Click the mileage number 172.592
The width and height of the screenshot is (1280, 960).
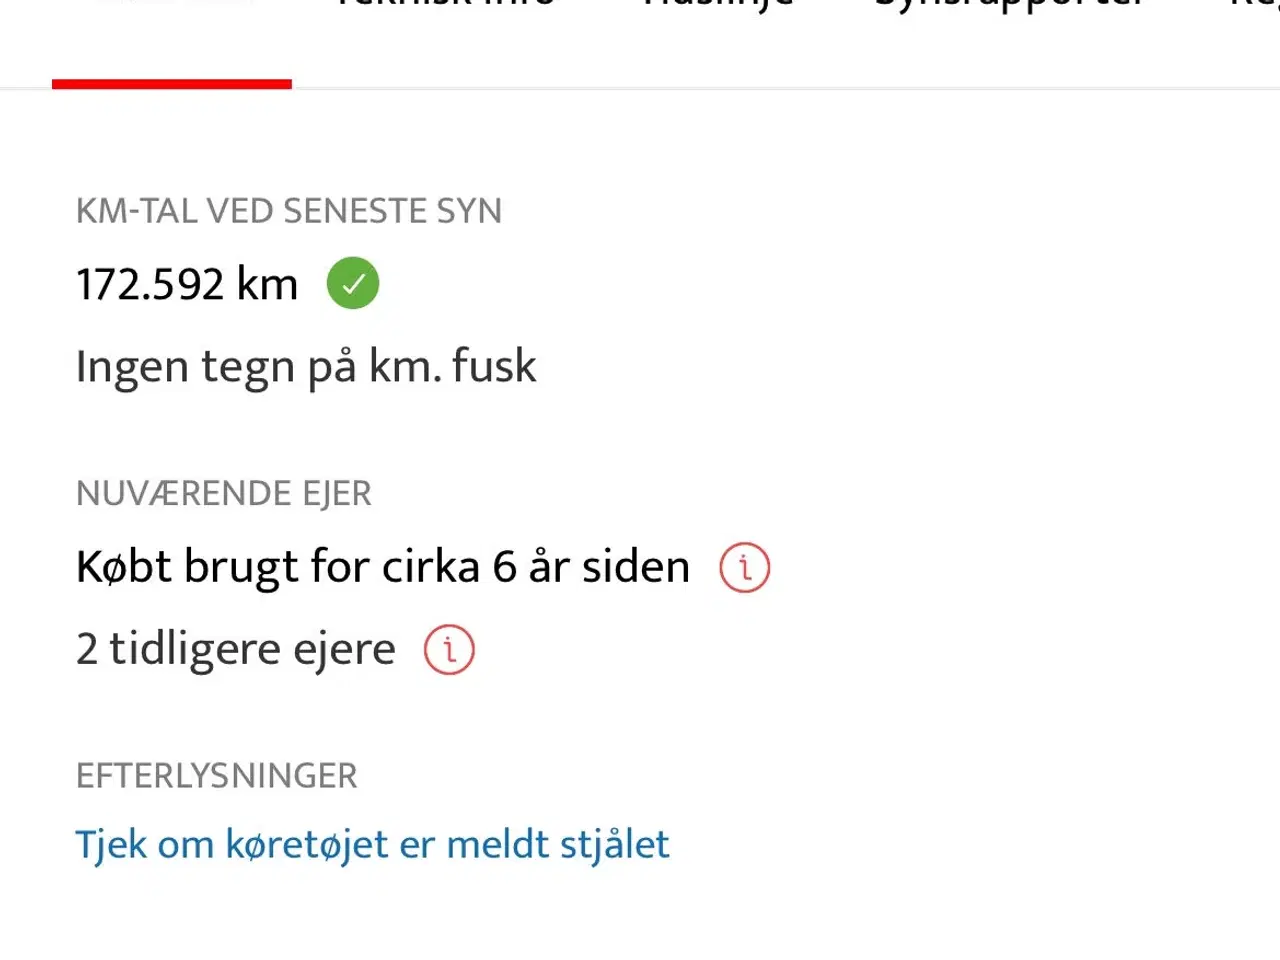click(150, 285)
